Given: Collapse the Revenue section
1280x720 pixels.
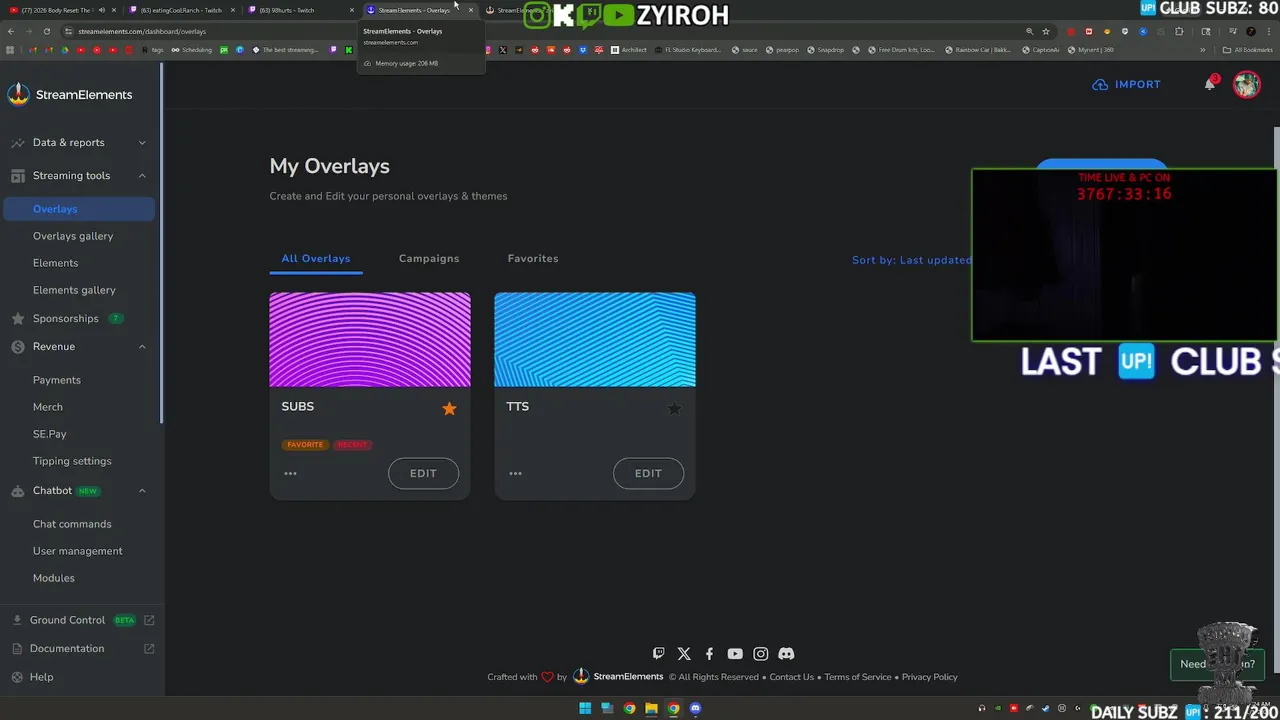Looking at the screenshot, I should (79, 346).
